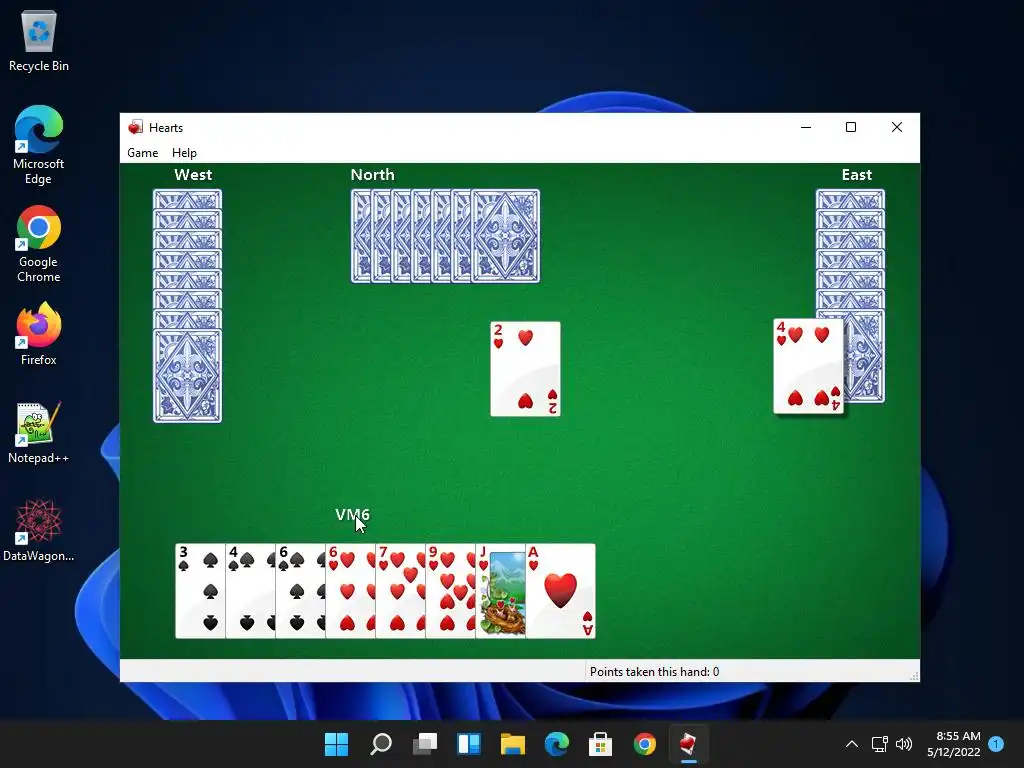Open Microsoft Store from the taskbar

pos(600,744)
